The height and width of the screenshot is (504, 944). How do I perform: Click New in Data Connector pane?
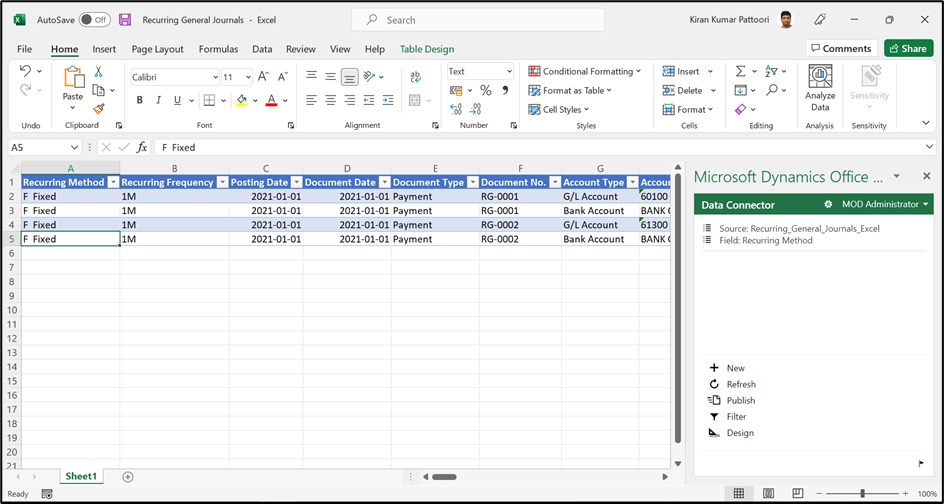pyautogui.click(x=727, y=368)
